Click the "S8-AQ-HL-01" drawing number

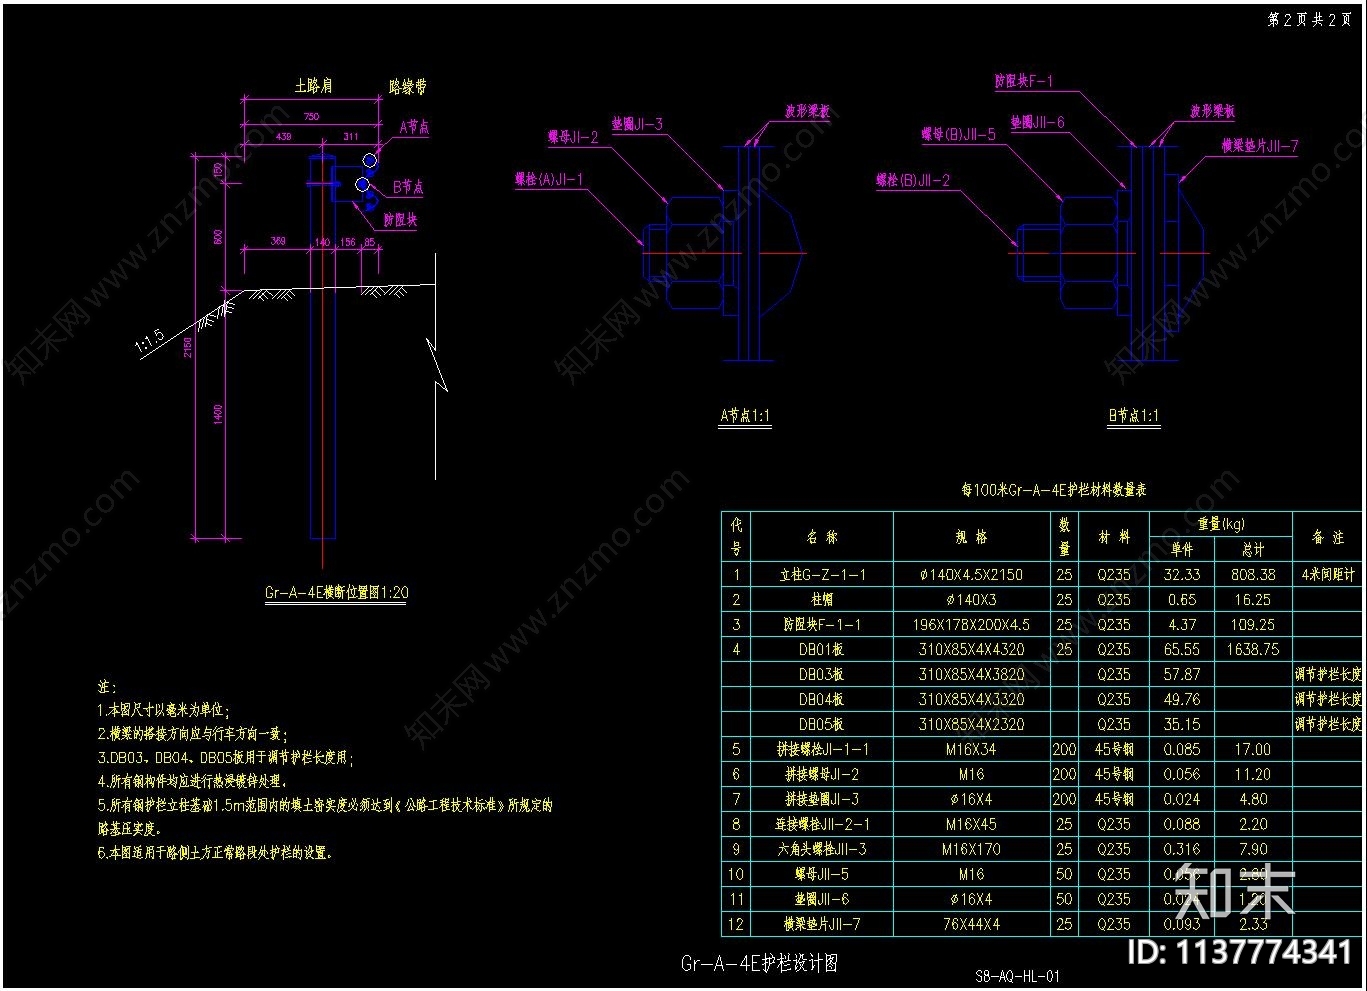click(x=1017, y=976)
